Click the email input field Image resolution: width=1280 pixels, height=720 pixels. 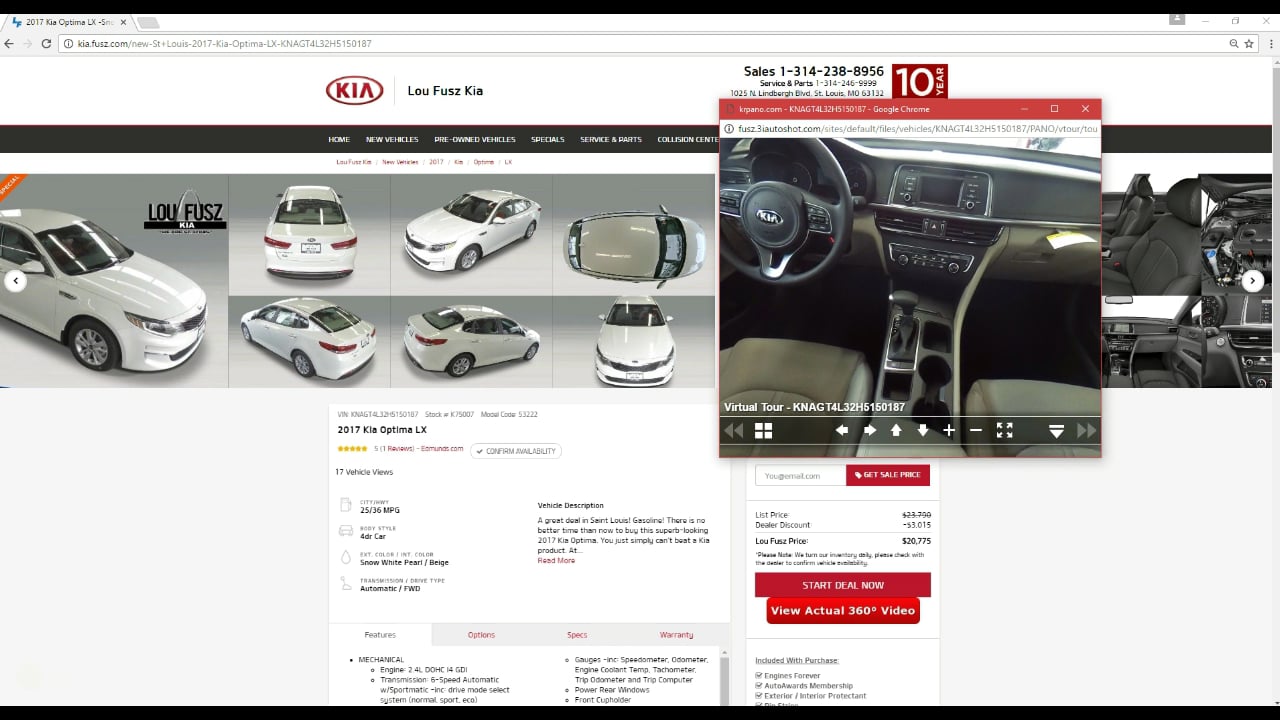800,475
